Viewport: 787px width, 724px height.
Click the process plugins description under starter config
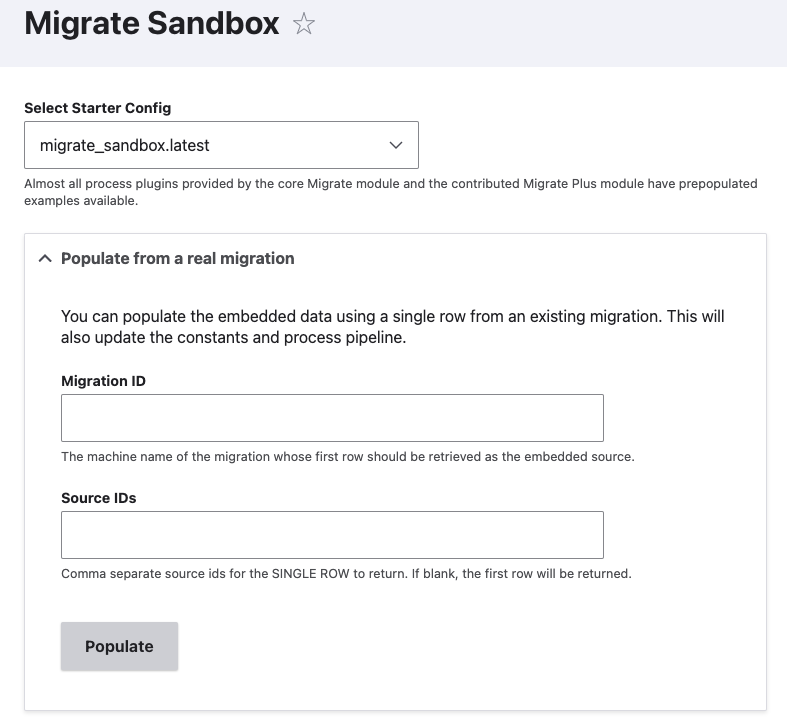point(390,192)
